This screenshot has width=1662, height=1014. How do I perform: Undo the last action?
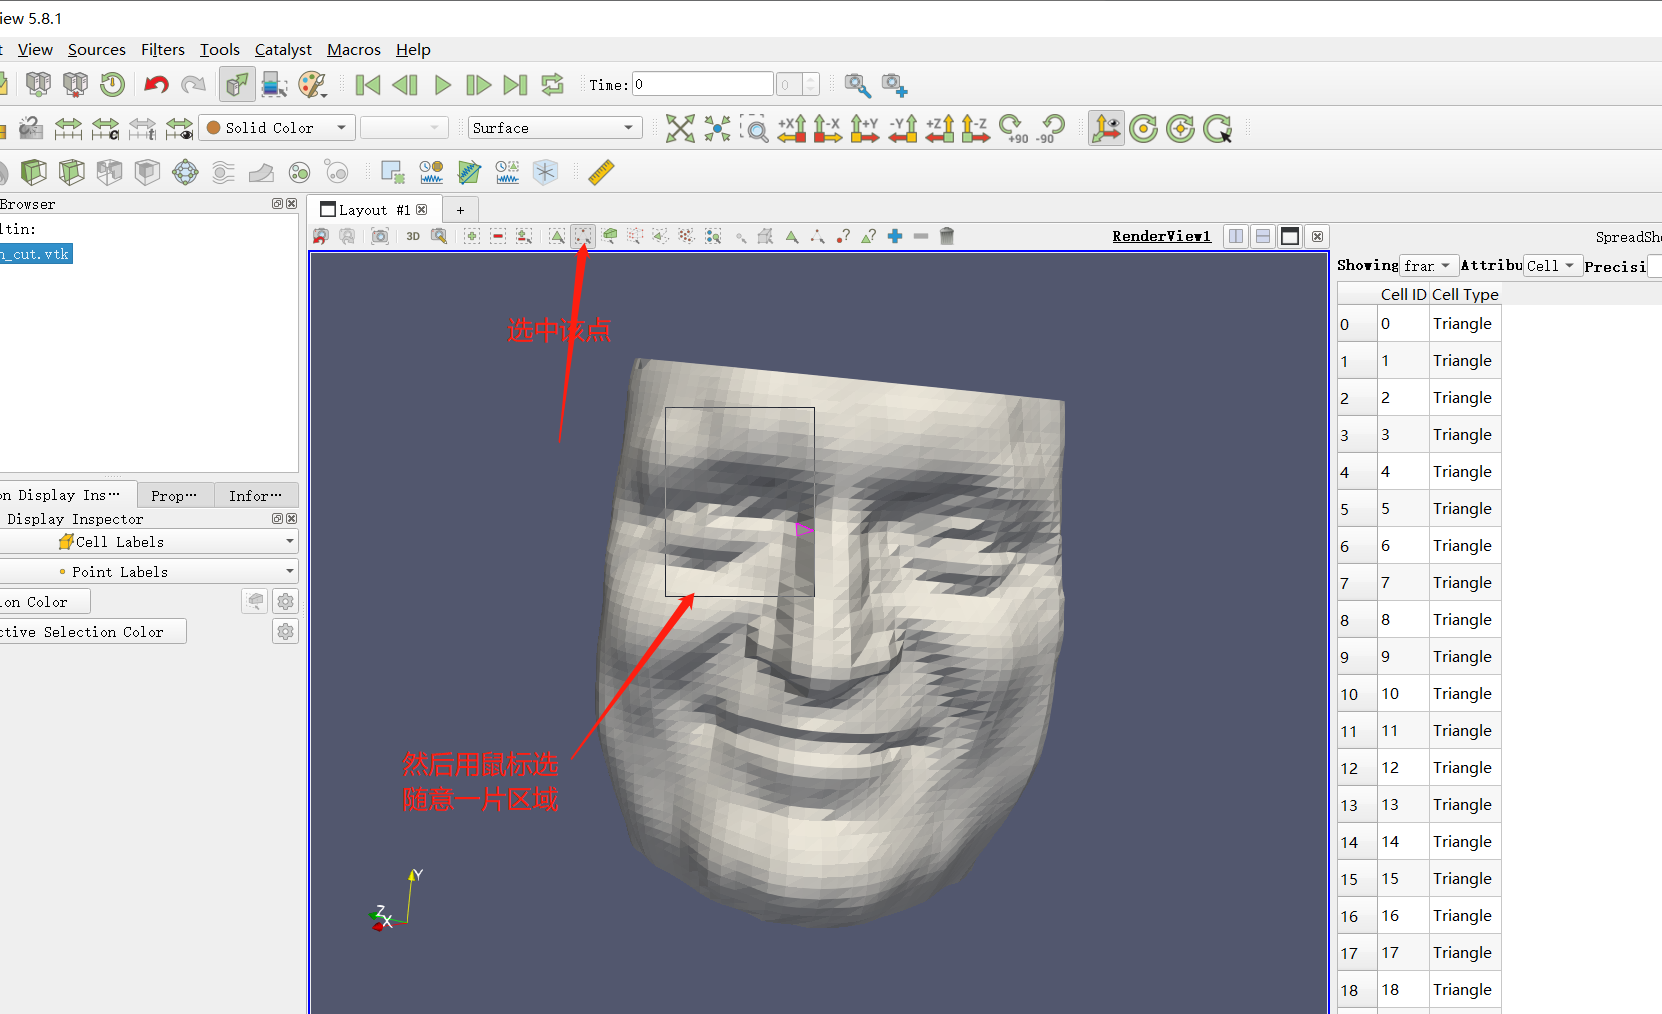[156, 84]
